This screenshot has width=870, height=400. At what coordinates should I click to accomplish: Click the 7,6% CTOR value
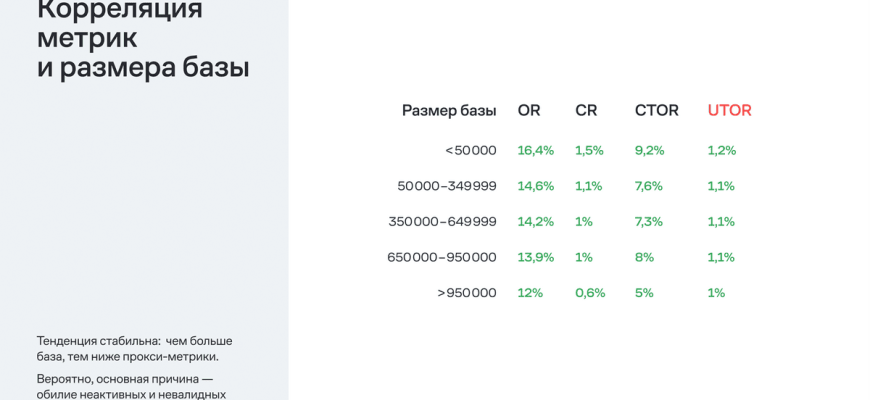649,186
